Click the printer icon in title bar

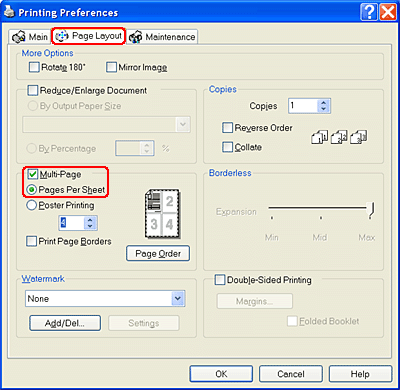coord(9,13)
